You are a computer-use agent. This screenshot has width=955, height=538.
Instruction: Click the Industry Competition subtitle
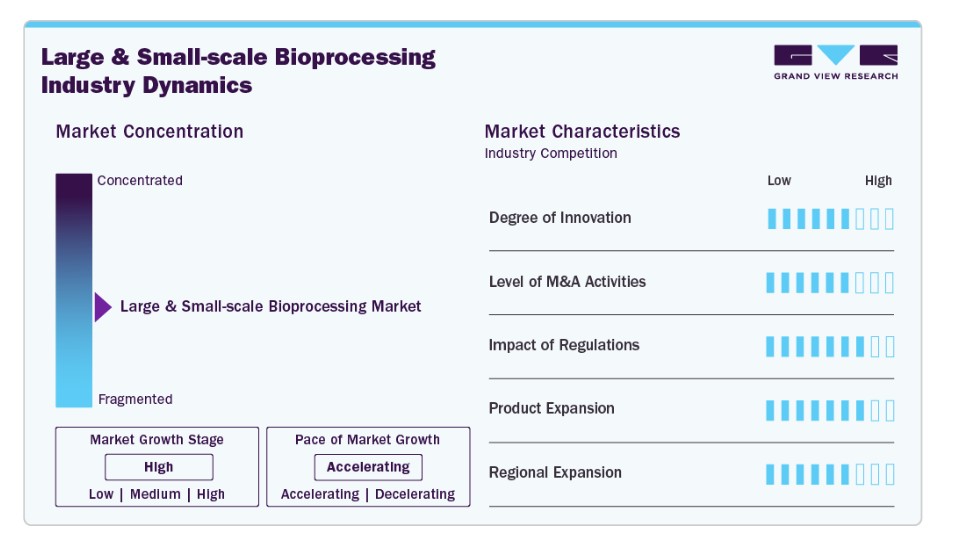551,153
